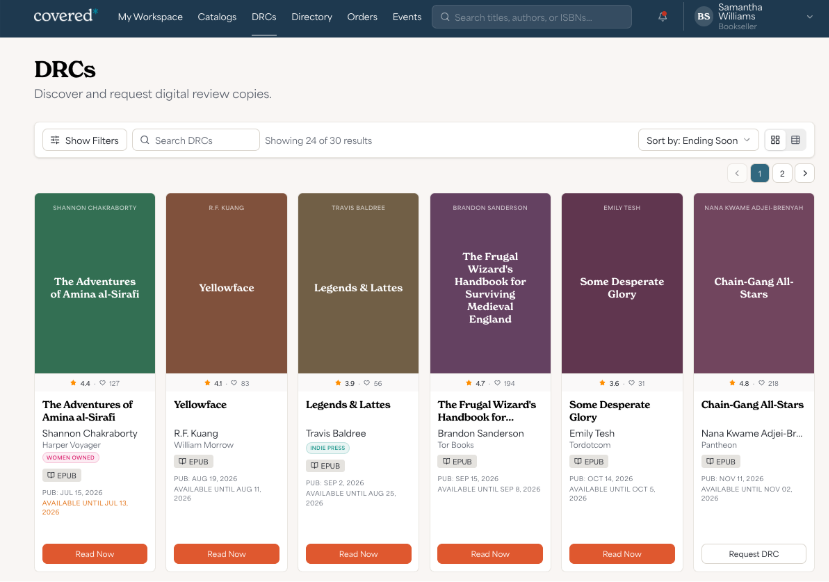Click the BS user avatar
The height and width of the screenshot is (582, 829).
(703, 16)
